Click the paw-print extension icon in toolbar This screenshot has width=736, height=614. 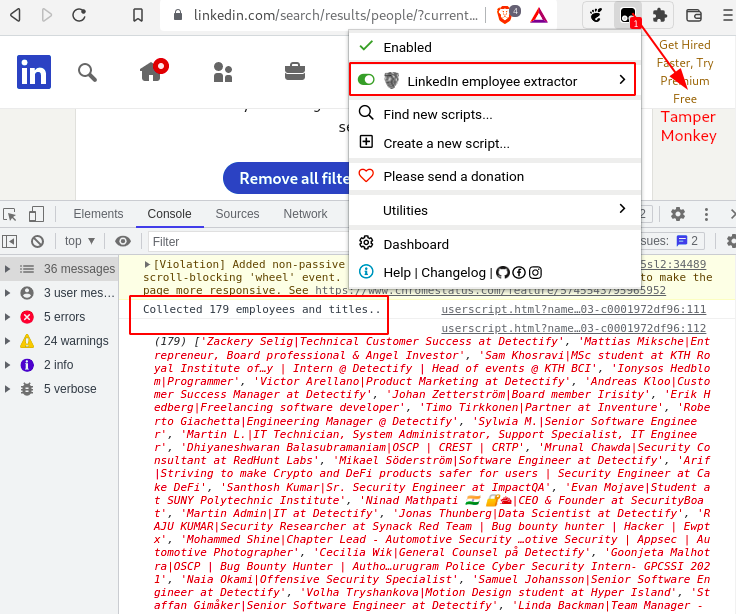[596, 15]
